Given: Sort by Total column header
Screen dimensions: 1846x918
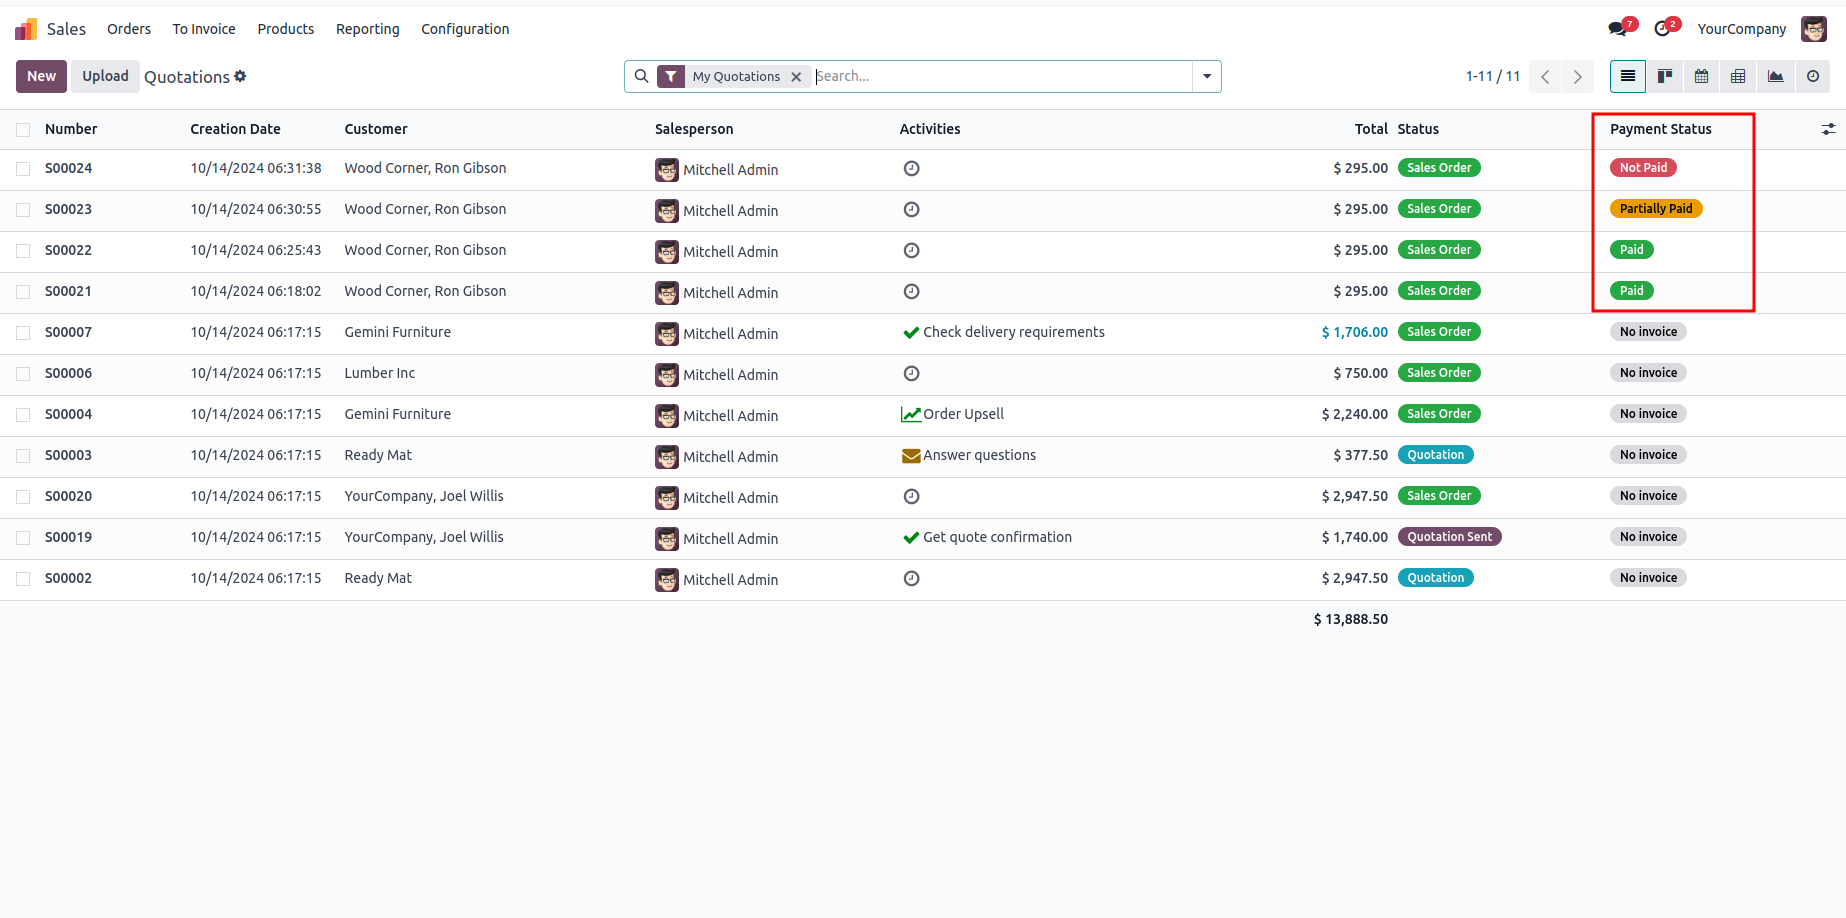Looking at the screenshot, I should pyautogui.click(x=1371, y=129).
